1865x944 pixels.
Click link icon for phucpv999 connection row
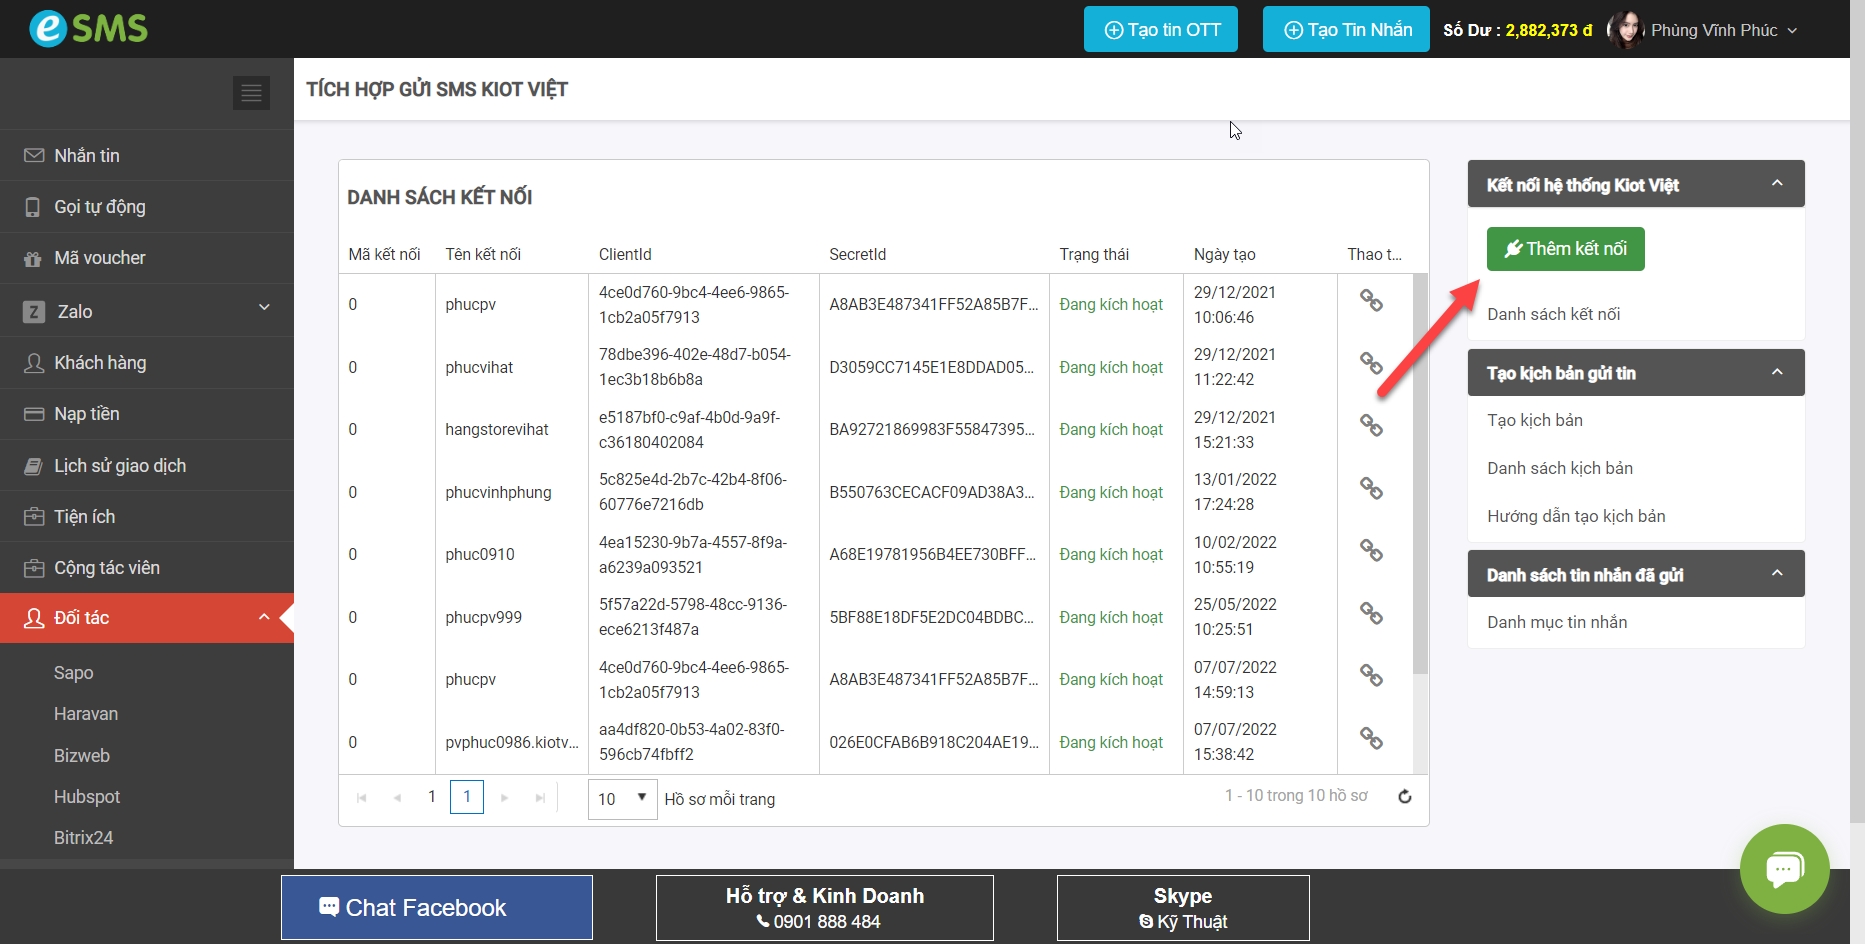coord(1371,613)
